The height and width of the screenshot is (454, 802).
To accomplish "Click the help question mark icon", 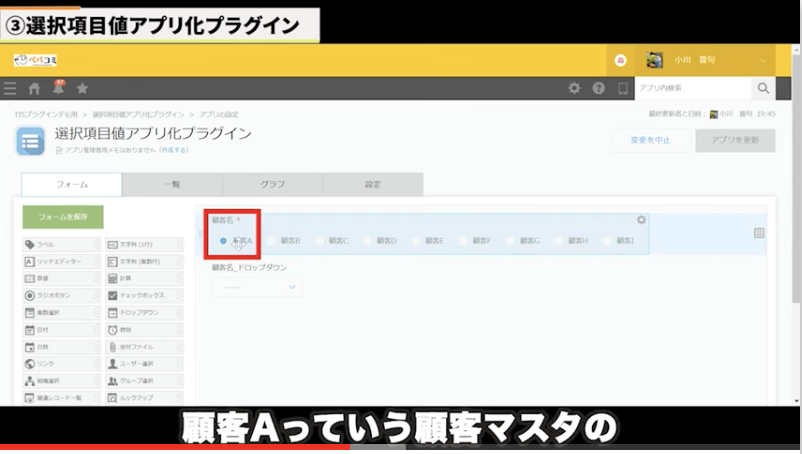I will [598, 89].
